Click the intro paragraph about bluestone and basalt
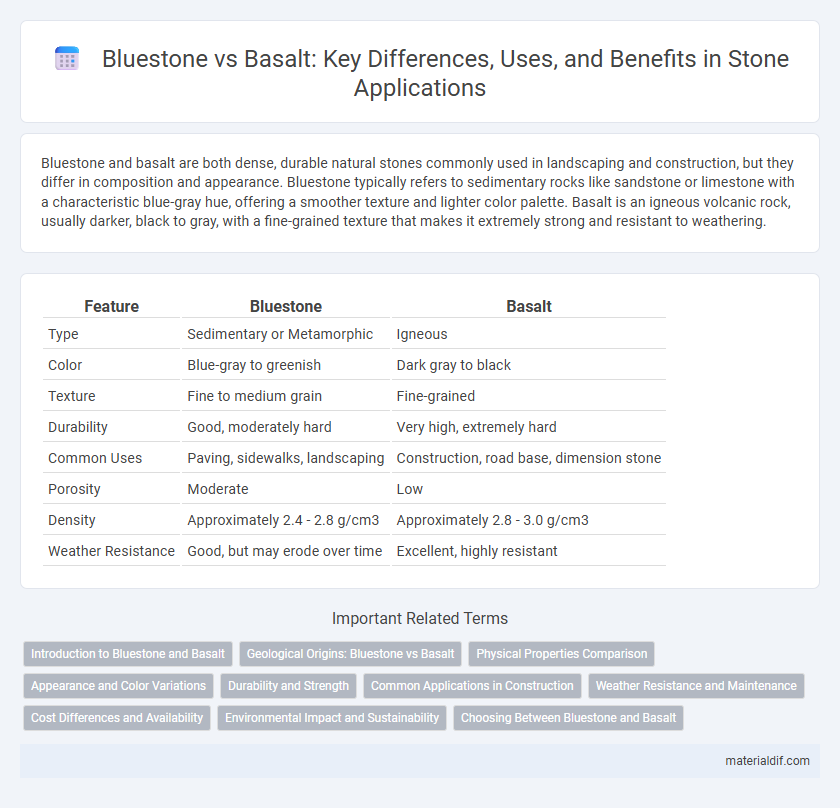The height and width of the screenshot is (808, 840). point(418,192)
